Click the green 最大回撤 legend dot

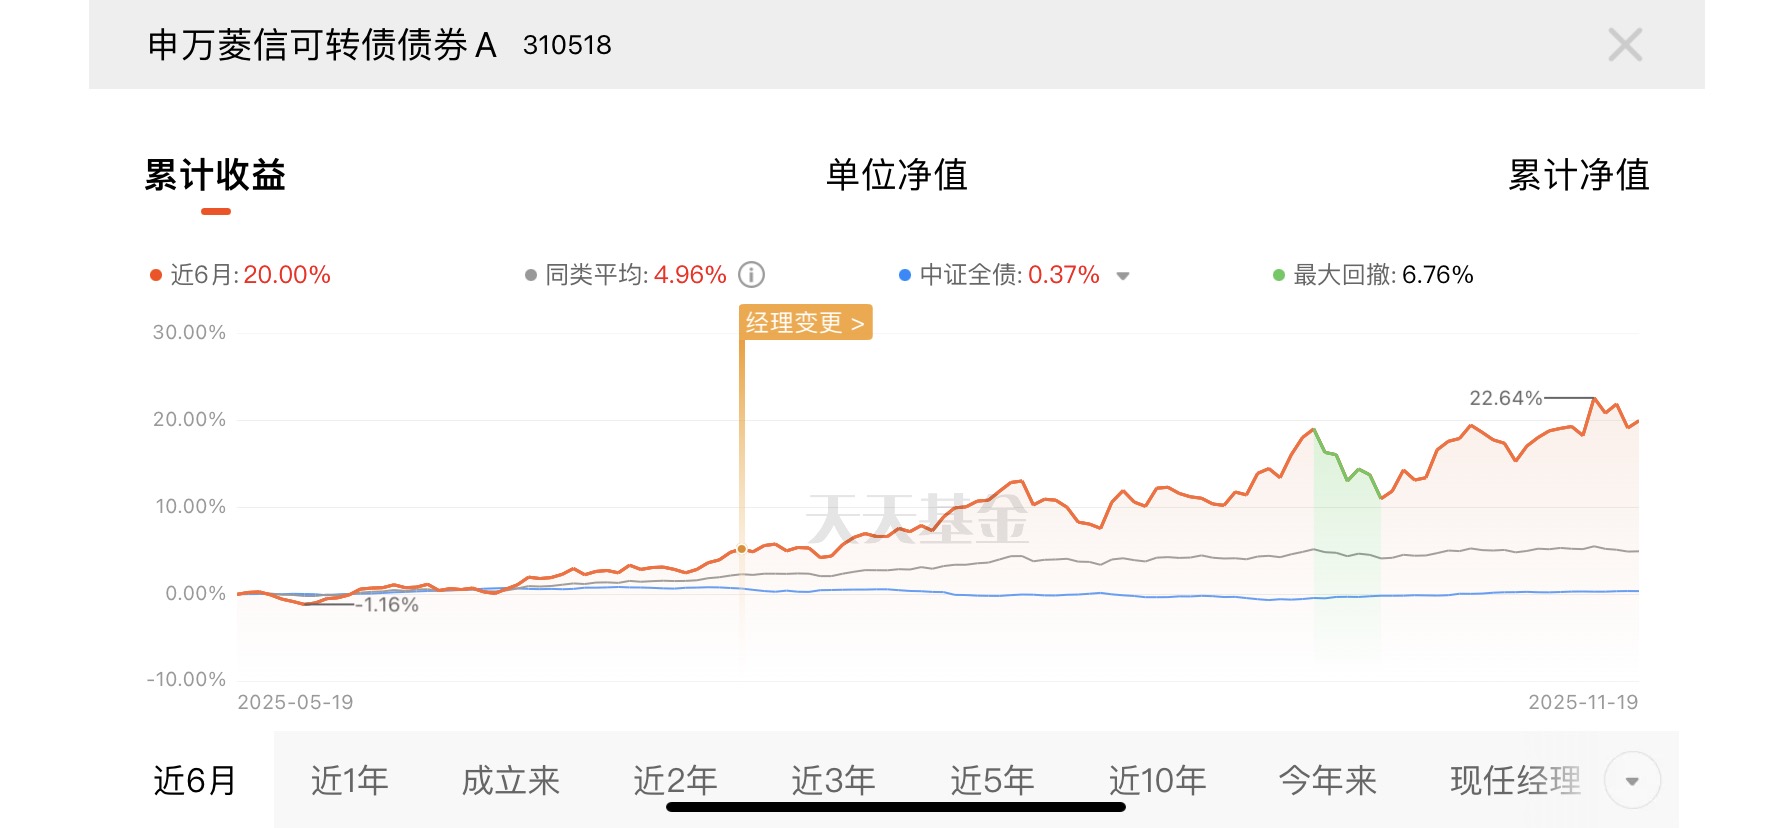point(1278,275)
